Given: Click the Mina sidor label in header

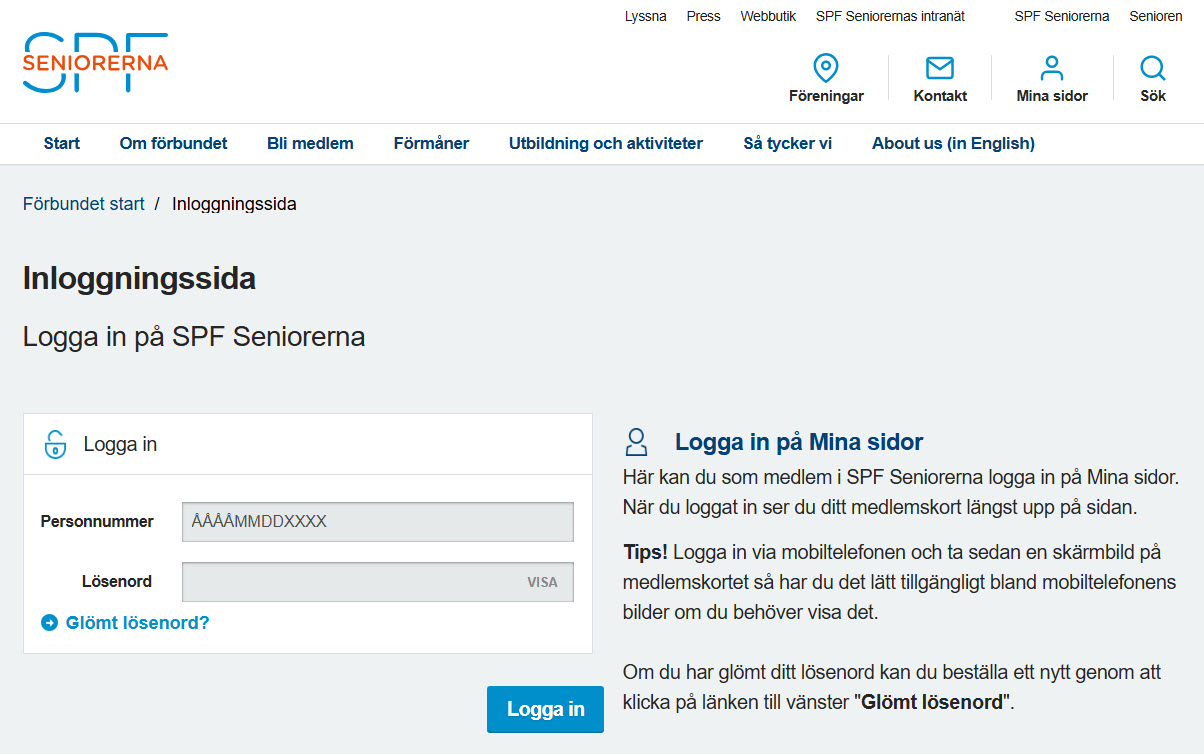Looking at the screenshot, I should pos(1052,96).
